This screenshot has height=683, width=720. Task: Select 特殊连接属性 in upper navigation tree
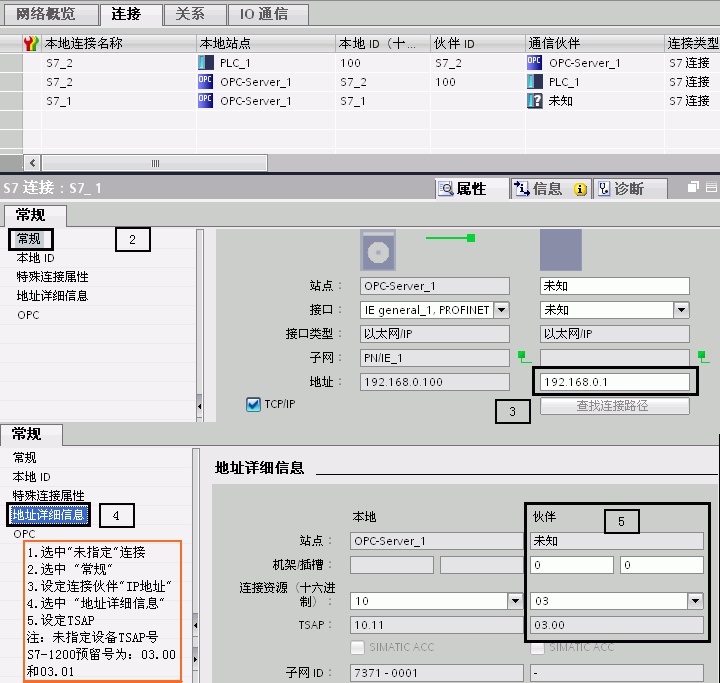coord(52,277)
